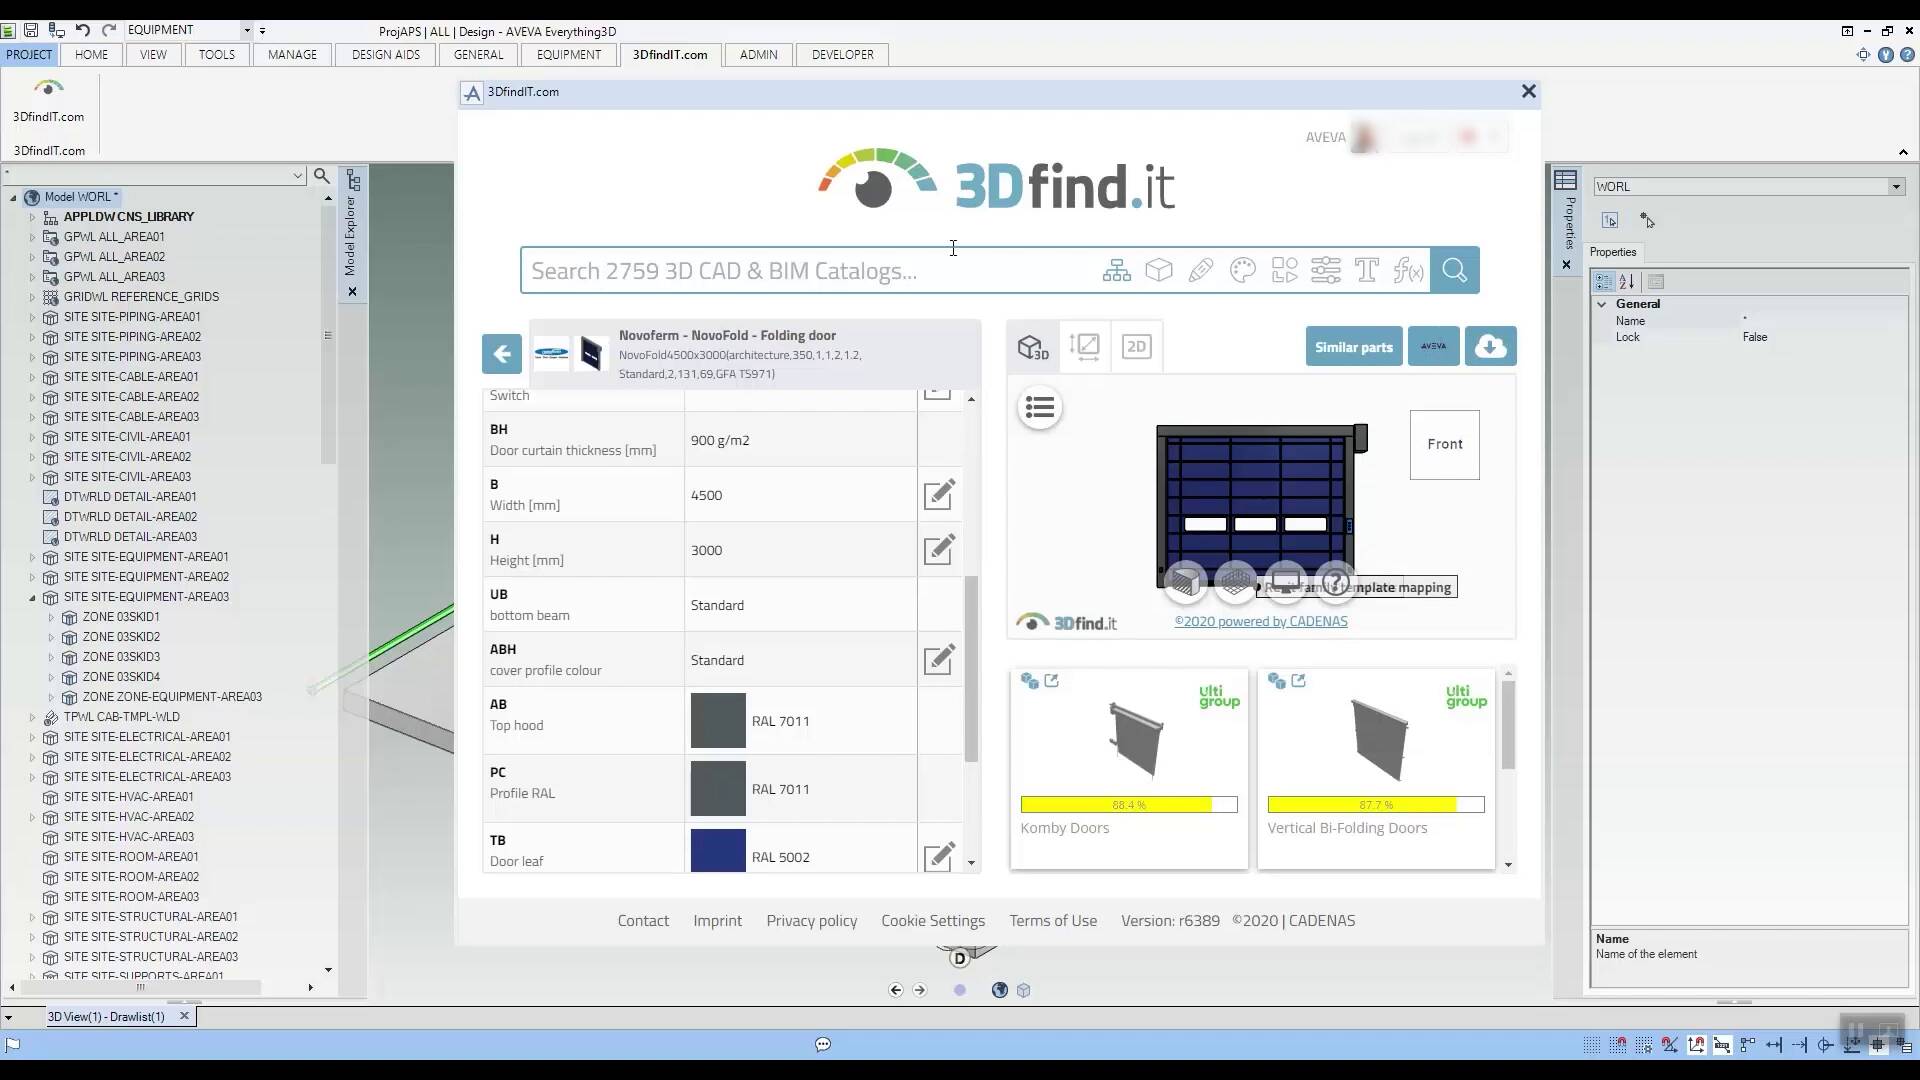The width and height of the screenshot is (1920, 1080).
Task: Open the parameter filter sliders icon
Action: 1326,270
